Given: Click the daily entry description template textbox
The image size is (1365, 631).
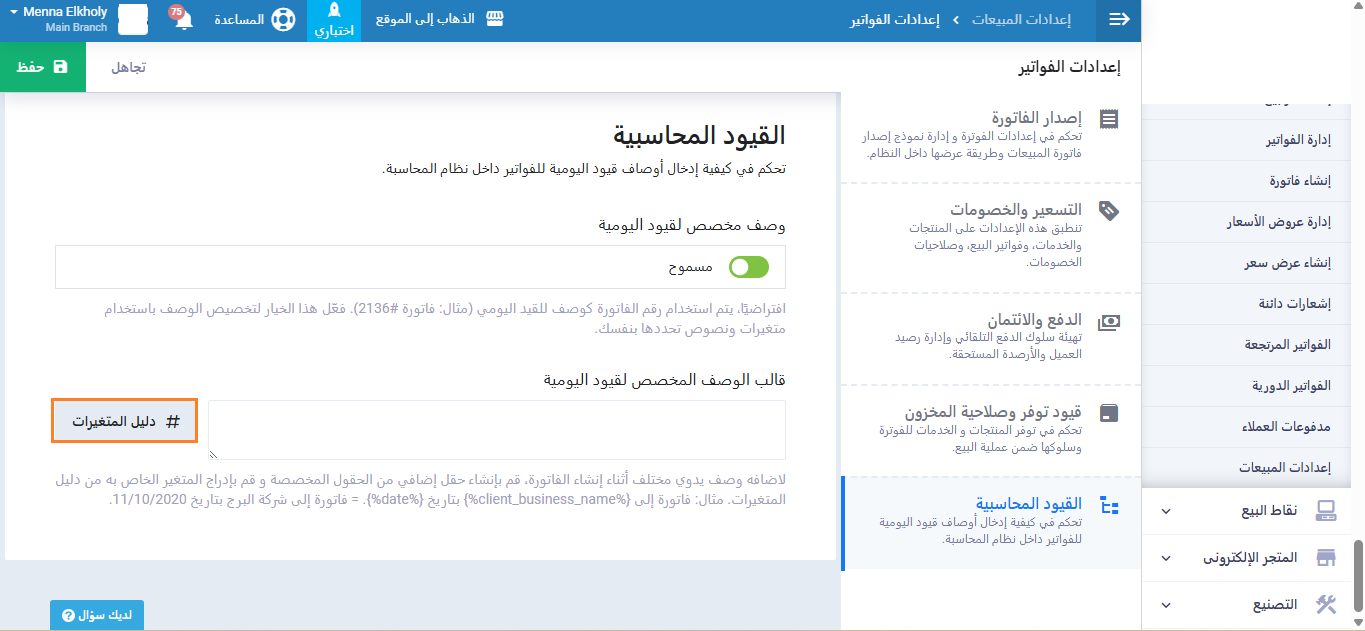Looking at the screenshot, I should 497,430.
